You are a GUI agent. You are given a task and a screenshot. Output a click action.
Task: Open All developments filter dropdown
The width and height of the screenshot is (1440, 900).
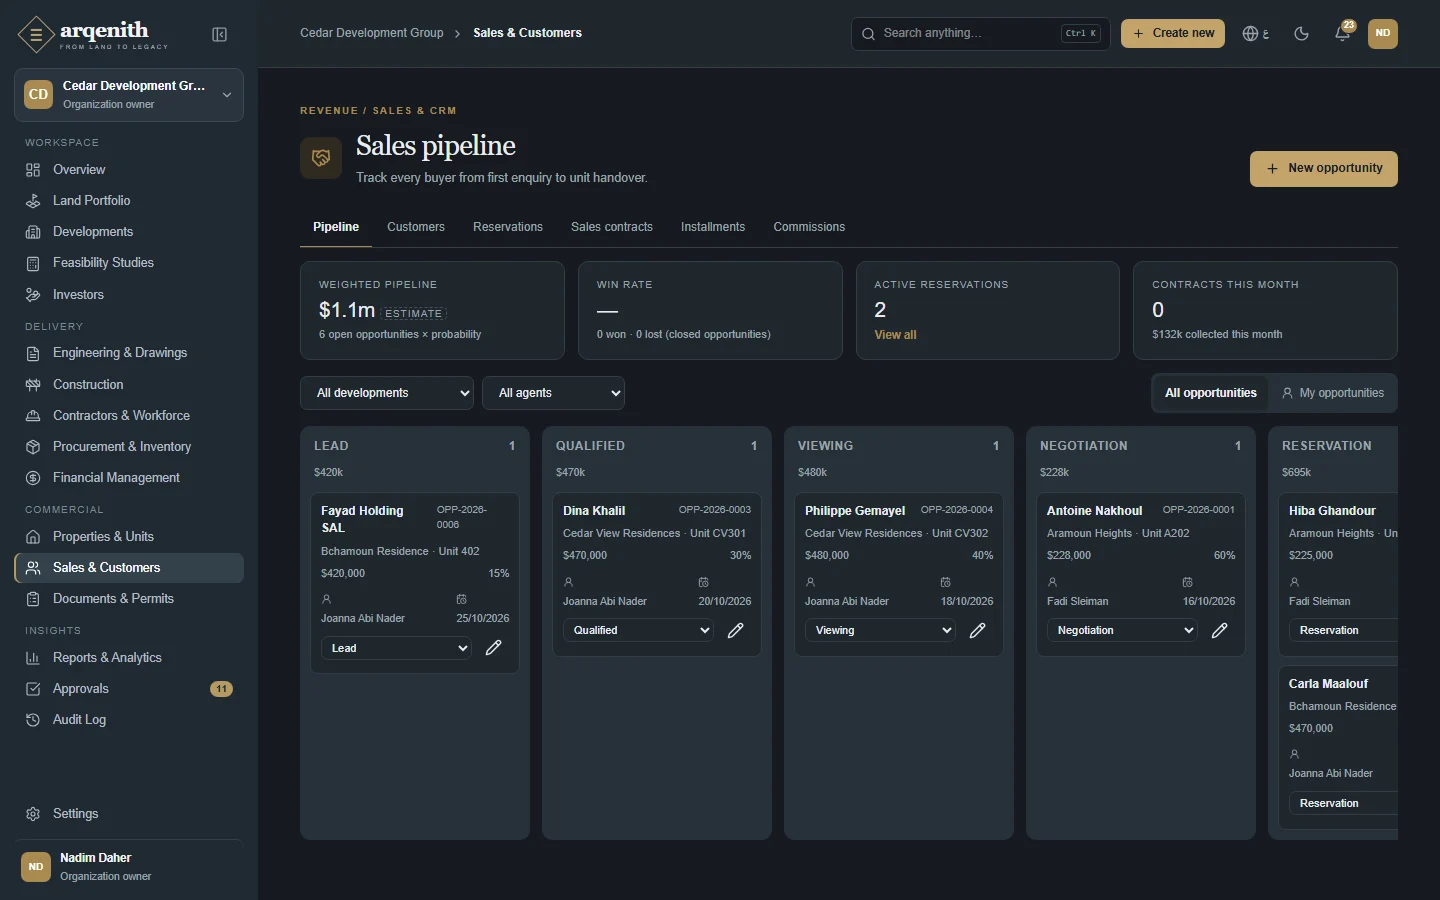pyautogui.click(x=387, y=393)
